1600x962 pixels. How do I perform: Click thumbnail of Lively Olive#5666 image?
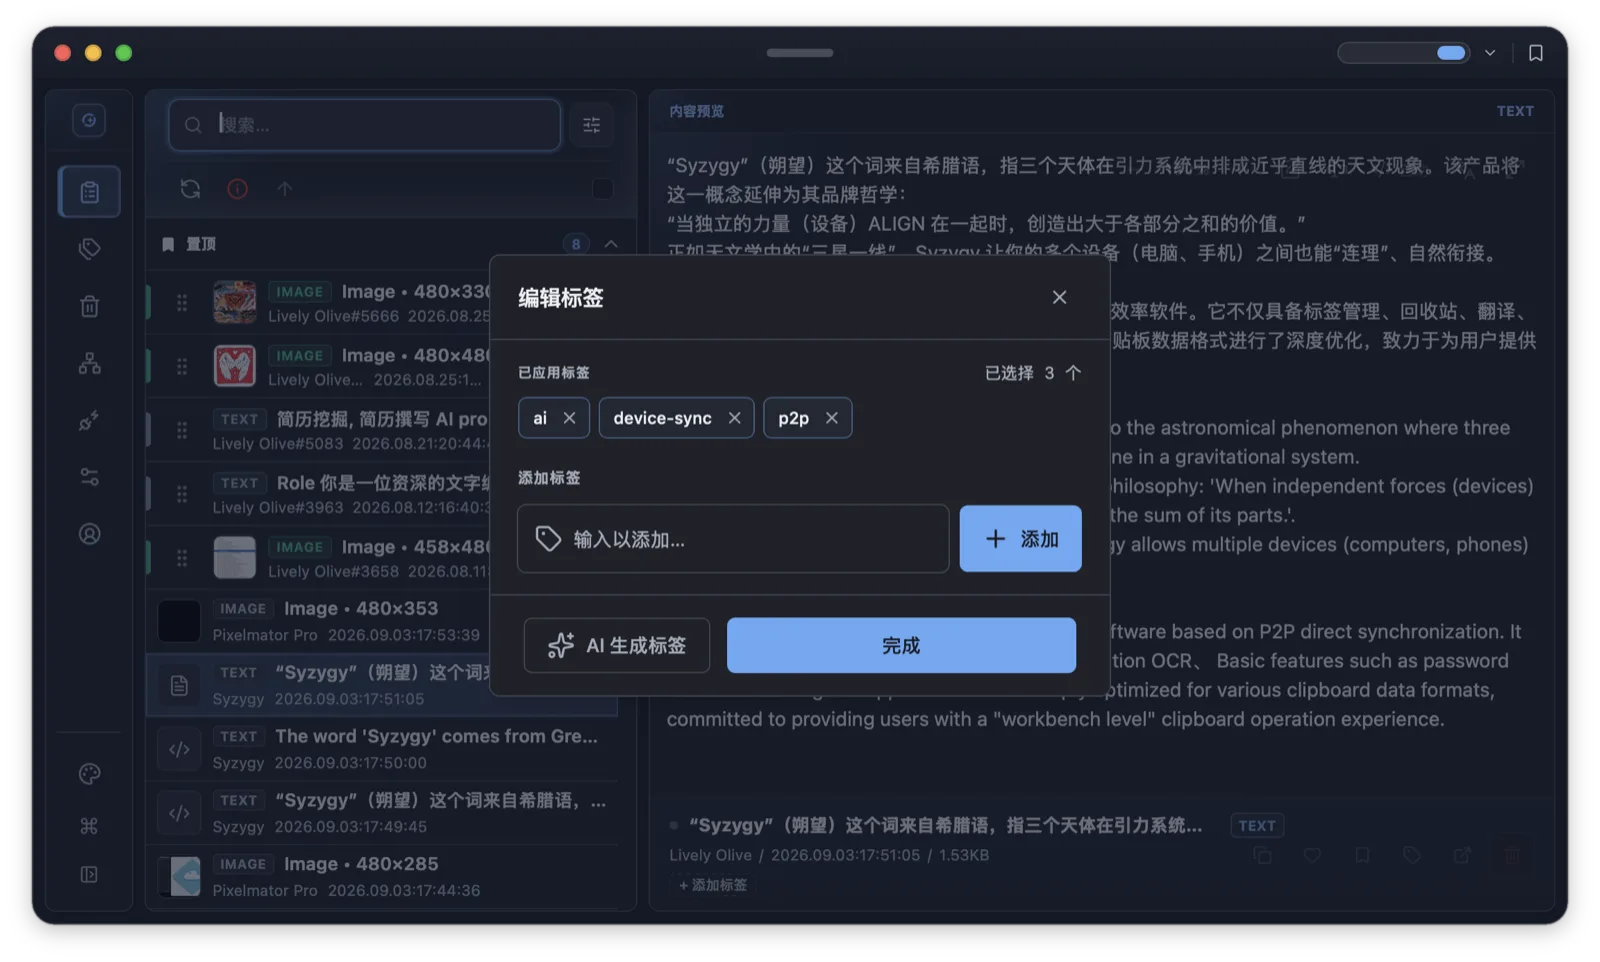click(x=234, y=302)
